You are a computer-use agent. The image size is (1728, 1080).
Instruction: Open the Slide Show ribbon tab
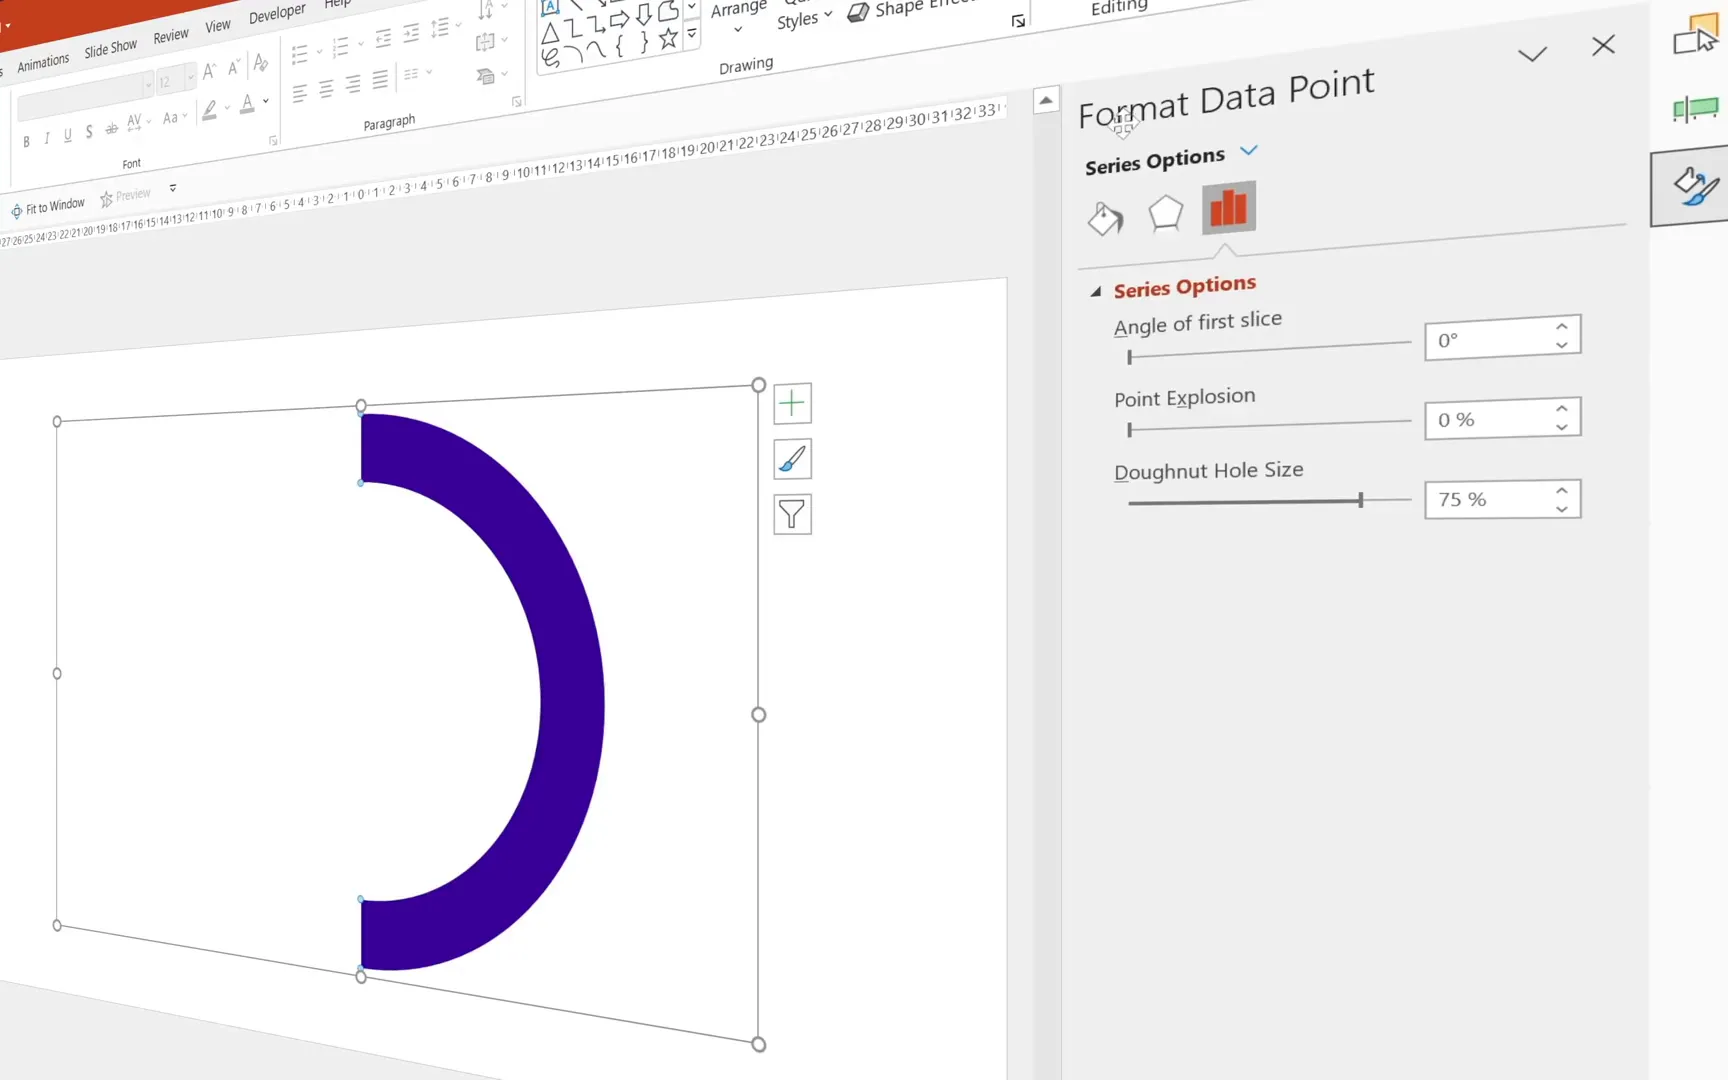pyautogui.click(x=110, y=46)
